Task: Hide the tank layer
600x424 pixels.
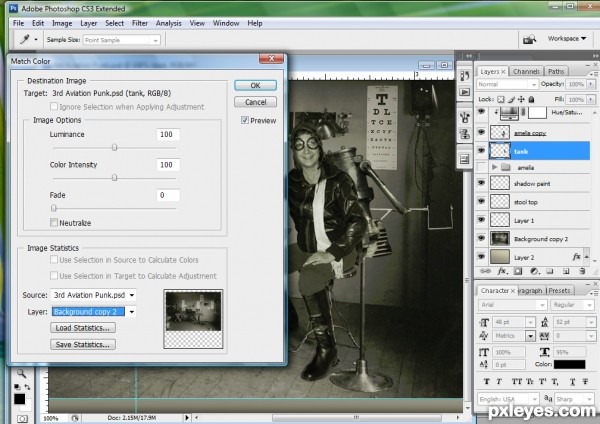Action: coord(481,151)
